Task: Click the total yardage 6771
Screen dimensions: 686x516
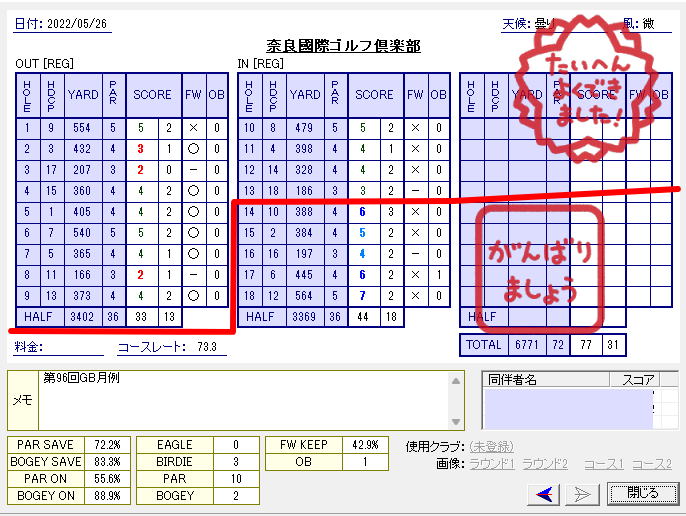Action: (527, 345)
